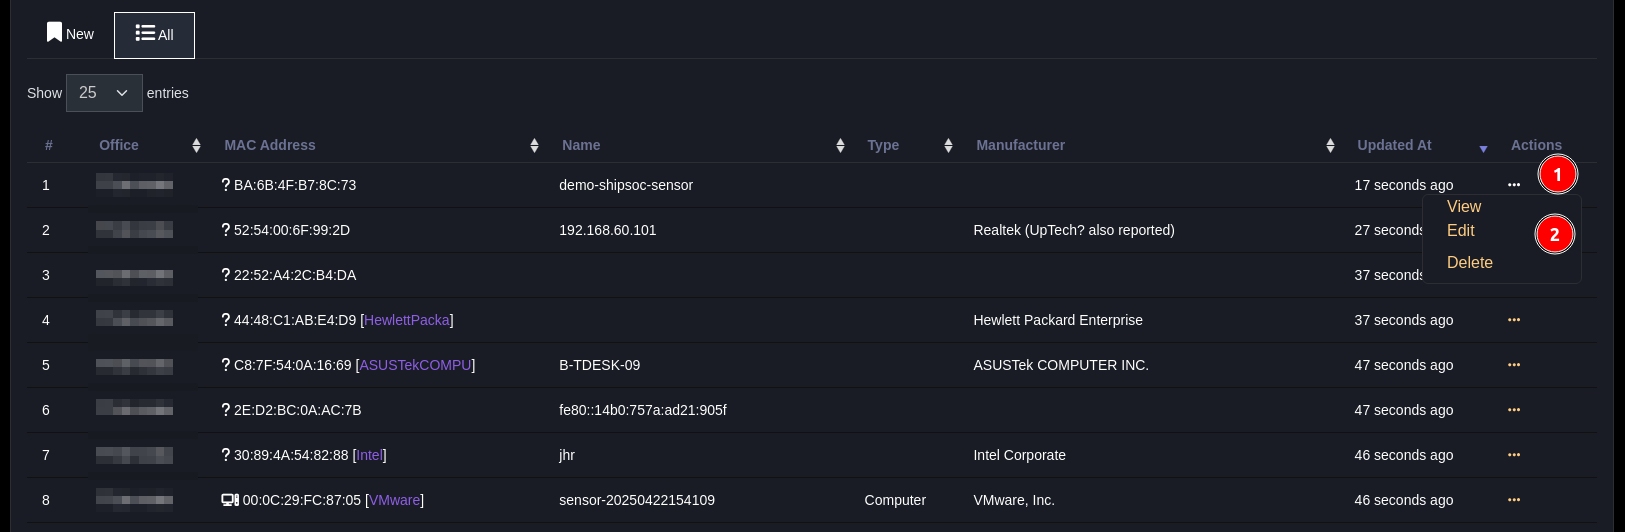
Task: Click actions ellipsis for MAC 2E:D2:BC:0A:AC:7B row
Action: pyautogui.click(x=1513, y=410)
